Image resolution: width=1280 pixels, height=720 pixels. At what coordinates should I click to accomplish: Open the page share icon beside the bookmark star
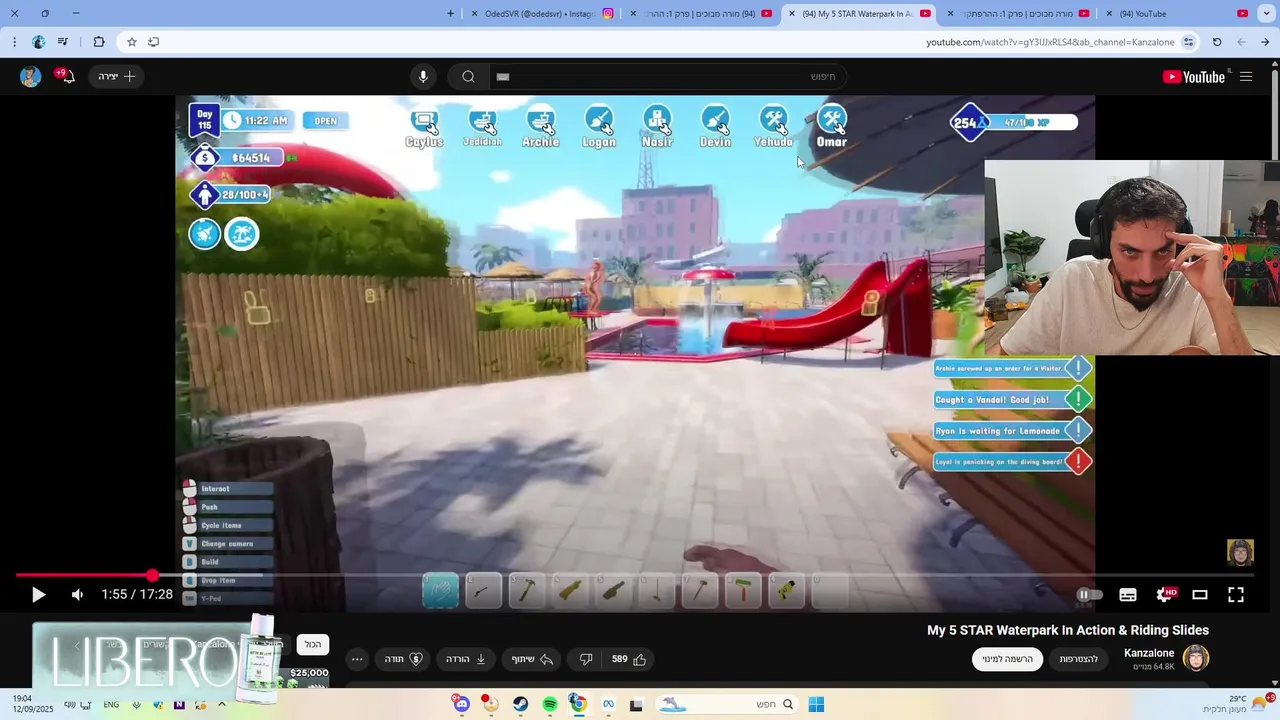pyautogui.click(x=153, y=42)
